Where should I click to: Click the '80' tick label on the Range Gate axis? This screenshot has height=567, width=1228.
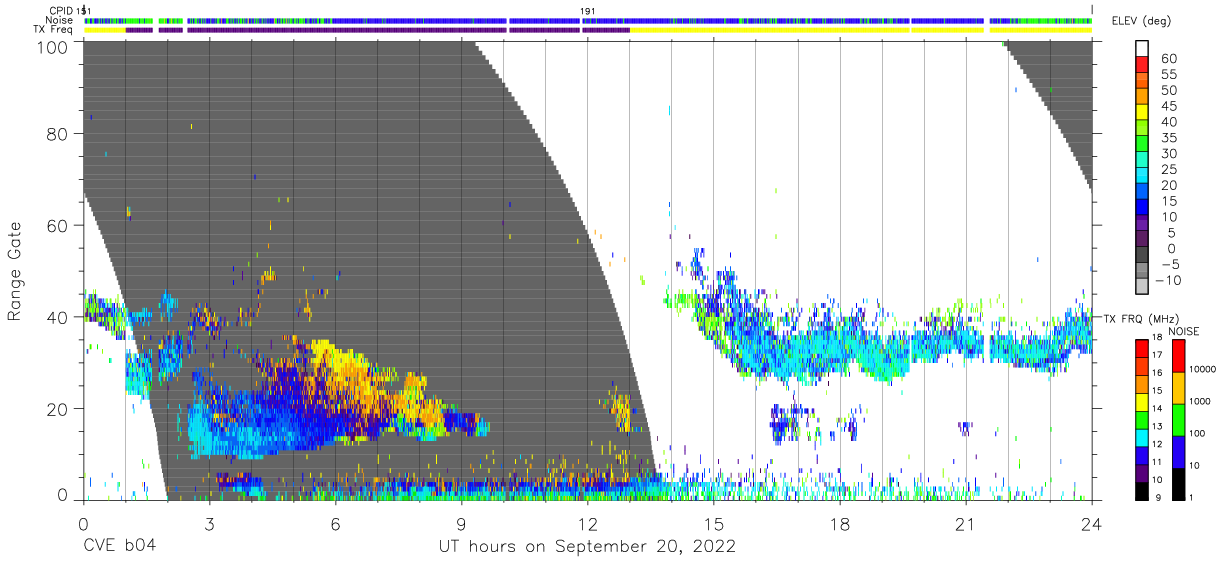click(58, 133)
